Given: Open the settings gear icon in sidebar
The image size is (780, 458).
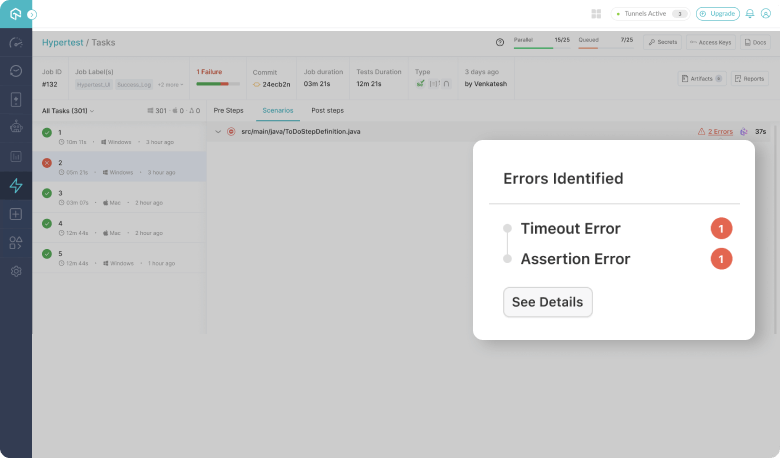Looking at the screenshot, I should point(16,271).
